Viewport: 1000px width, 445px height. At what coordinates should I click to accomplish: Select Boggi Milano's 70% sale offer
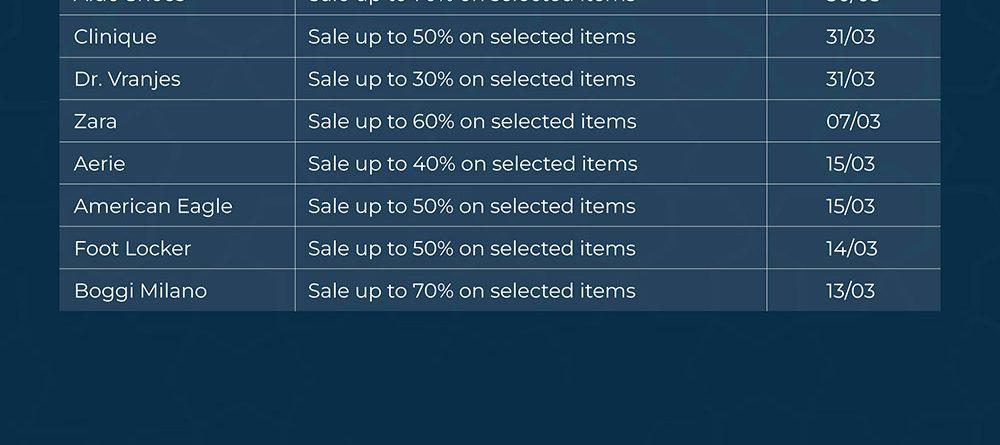coord(471,291)
